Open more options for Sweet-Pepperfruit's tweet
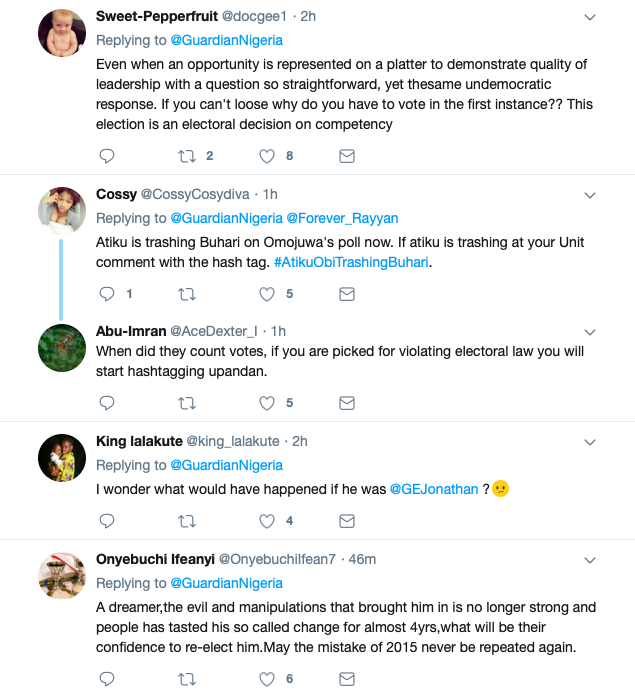Screen dimensions: 635x696 pos(590,17)
